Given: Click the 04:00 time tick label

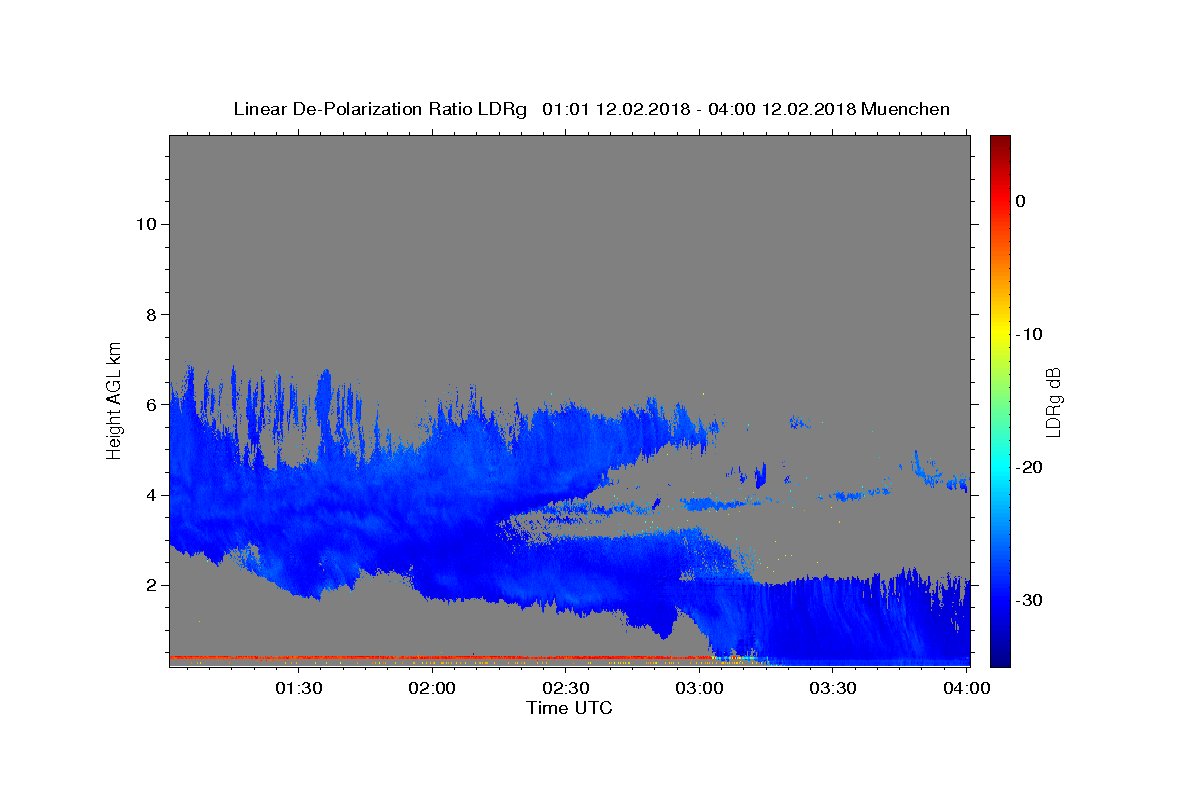Looking at the screenshot, I should 967,688.
